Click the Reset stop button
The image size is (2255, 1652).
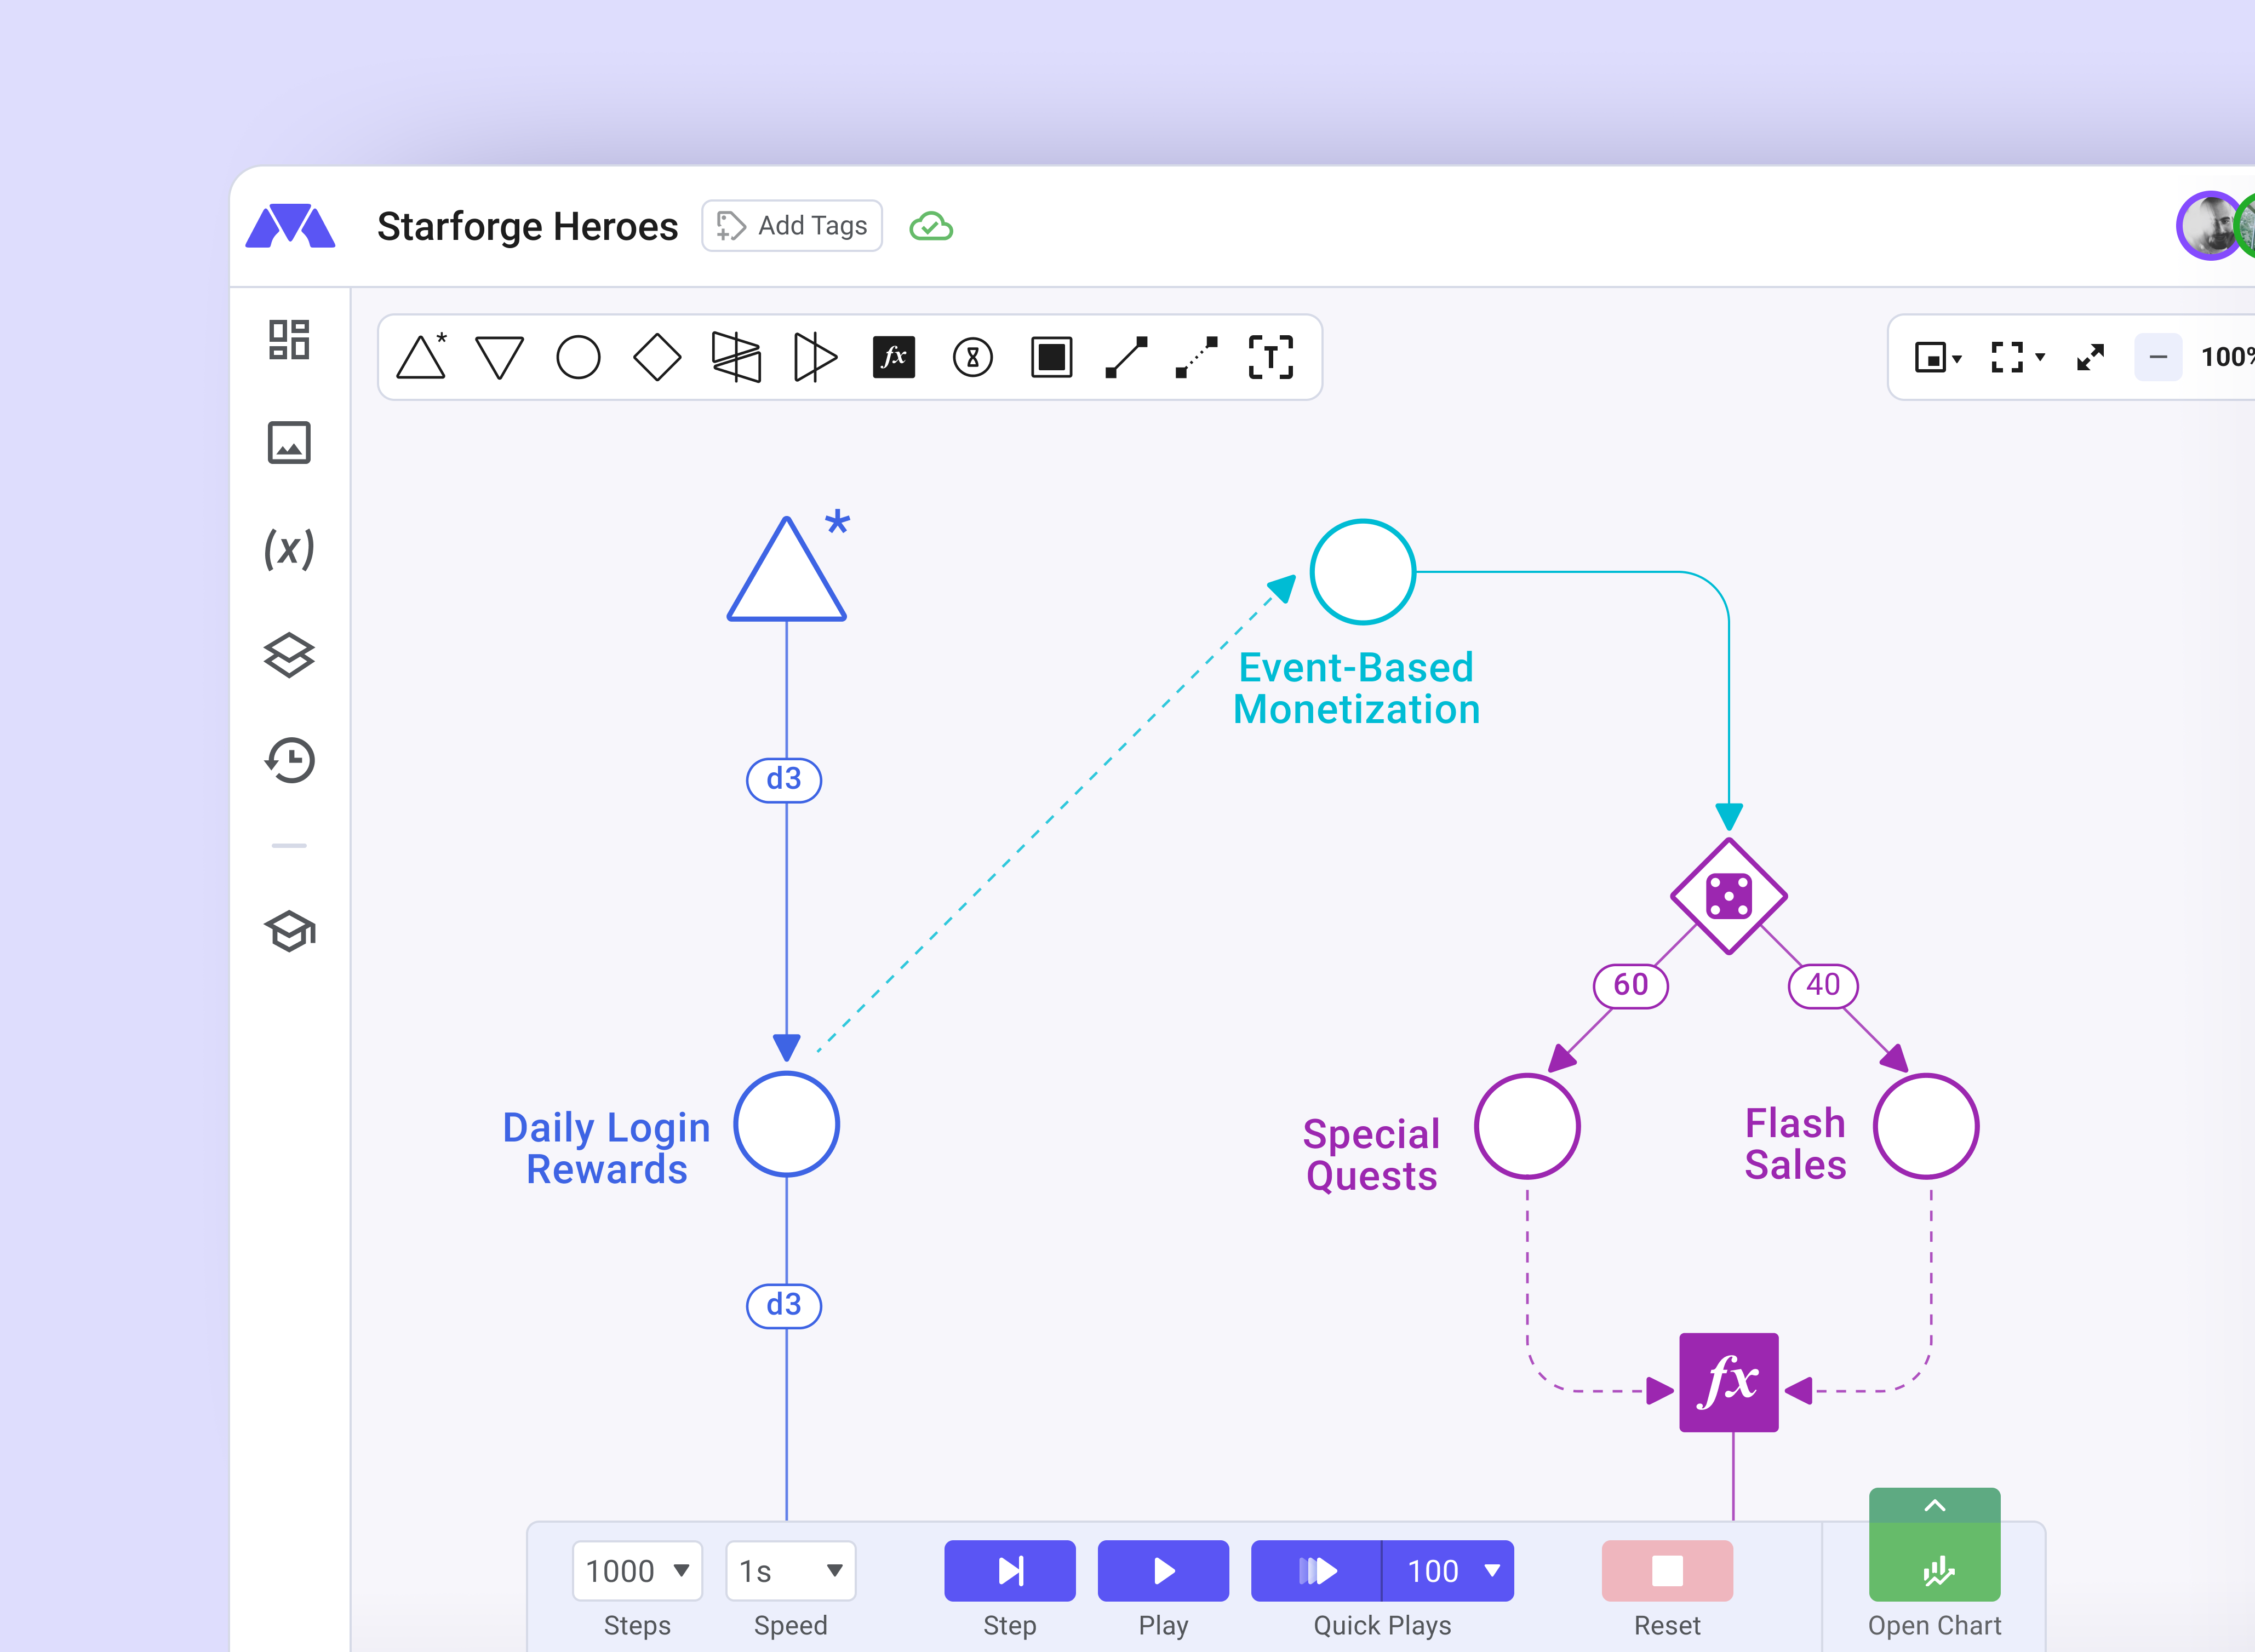(1667, 1571)
